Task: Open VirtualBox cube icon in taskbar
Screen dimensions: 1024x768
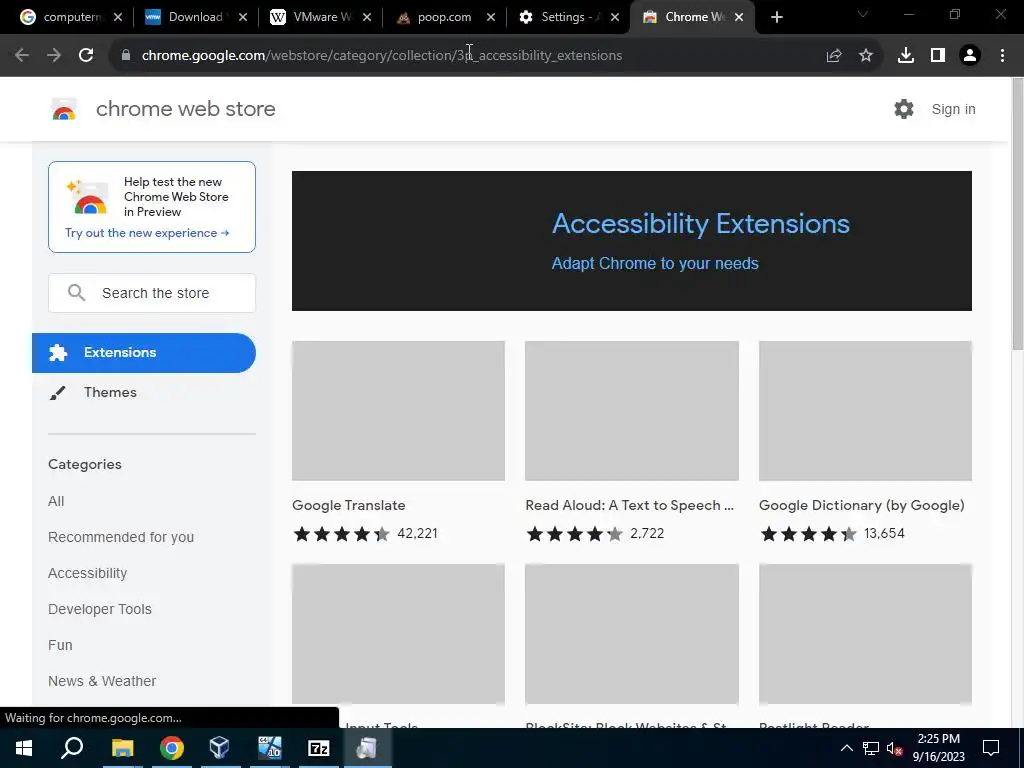Action: (x=219, y=748)
